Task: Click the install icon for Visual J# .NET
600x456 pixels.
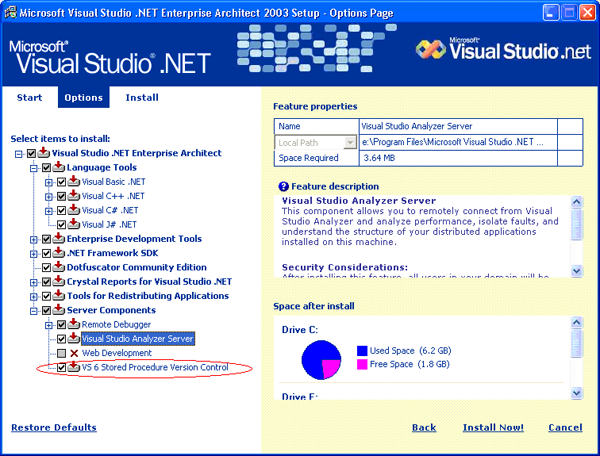Action: [74, 225]
